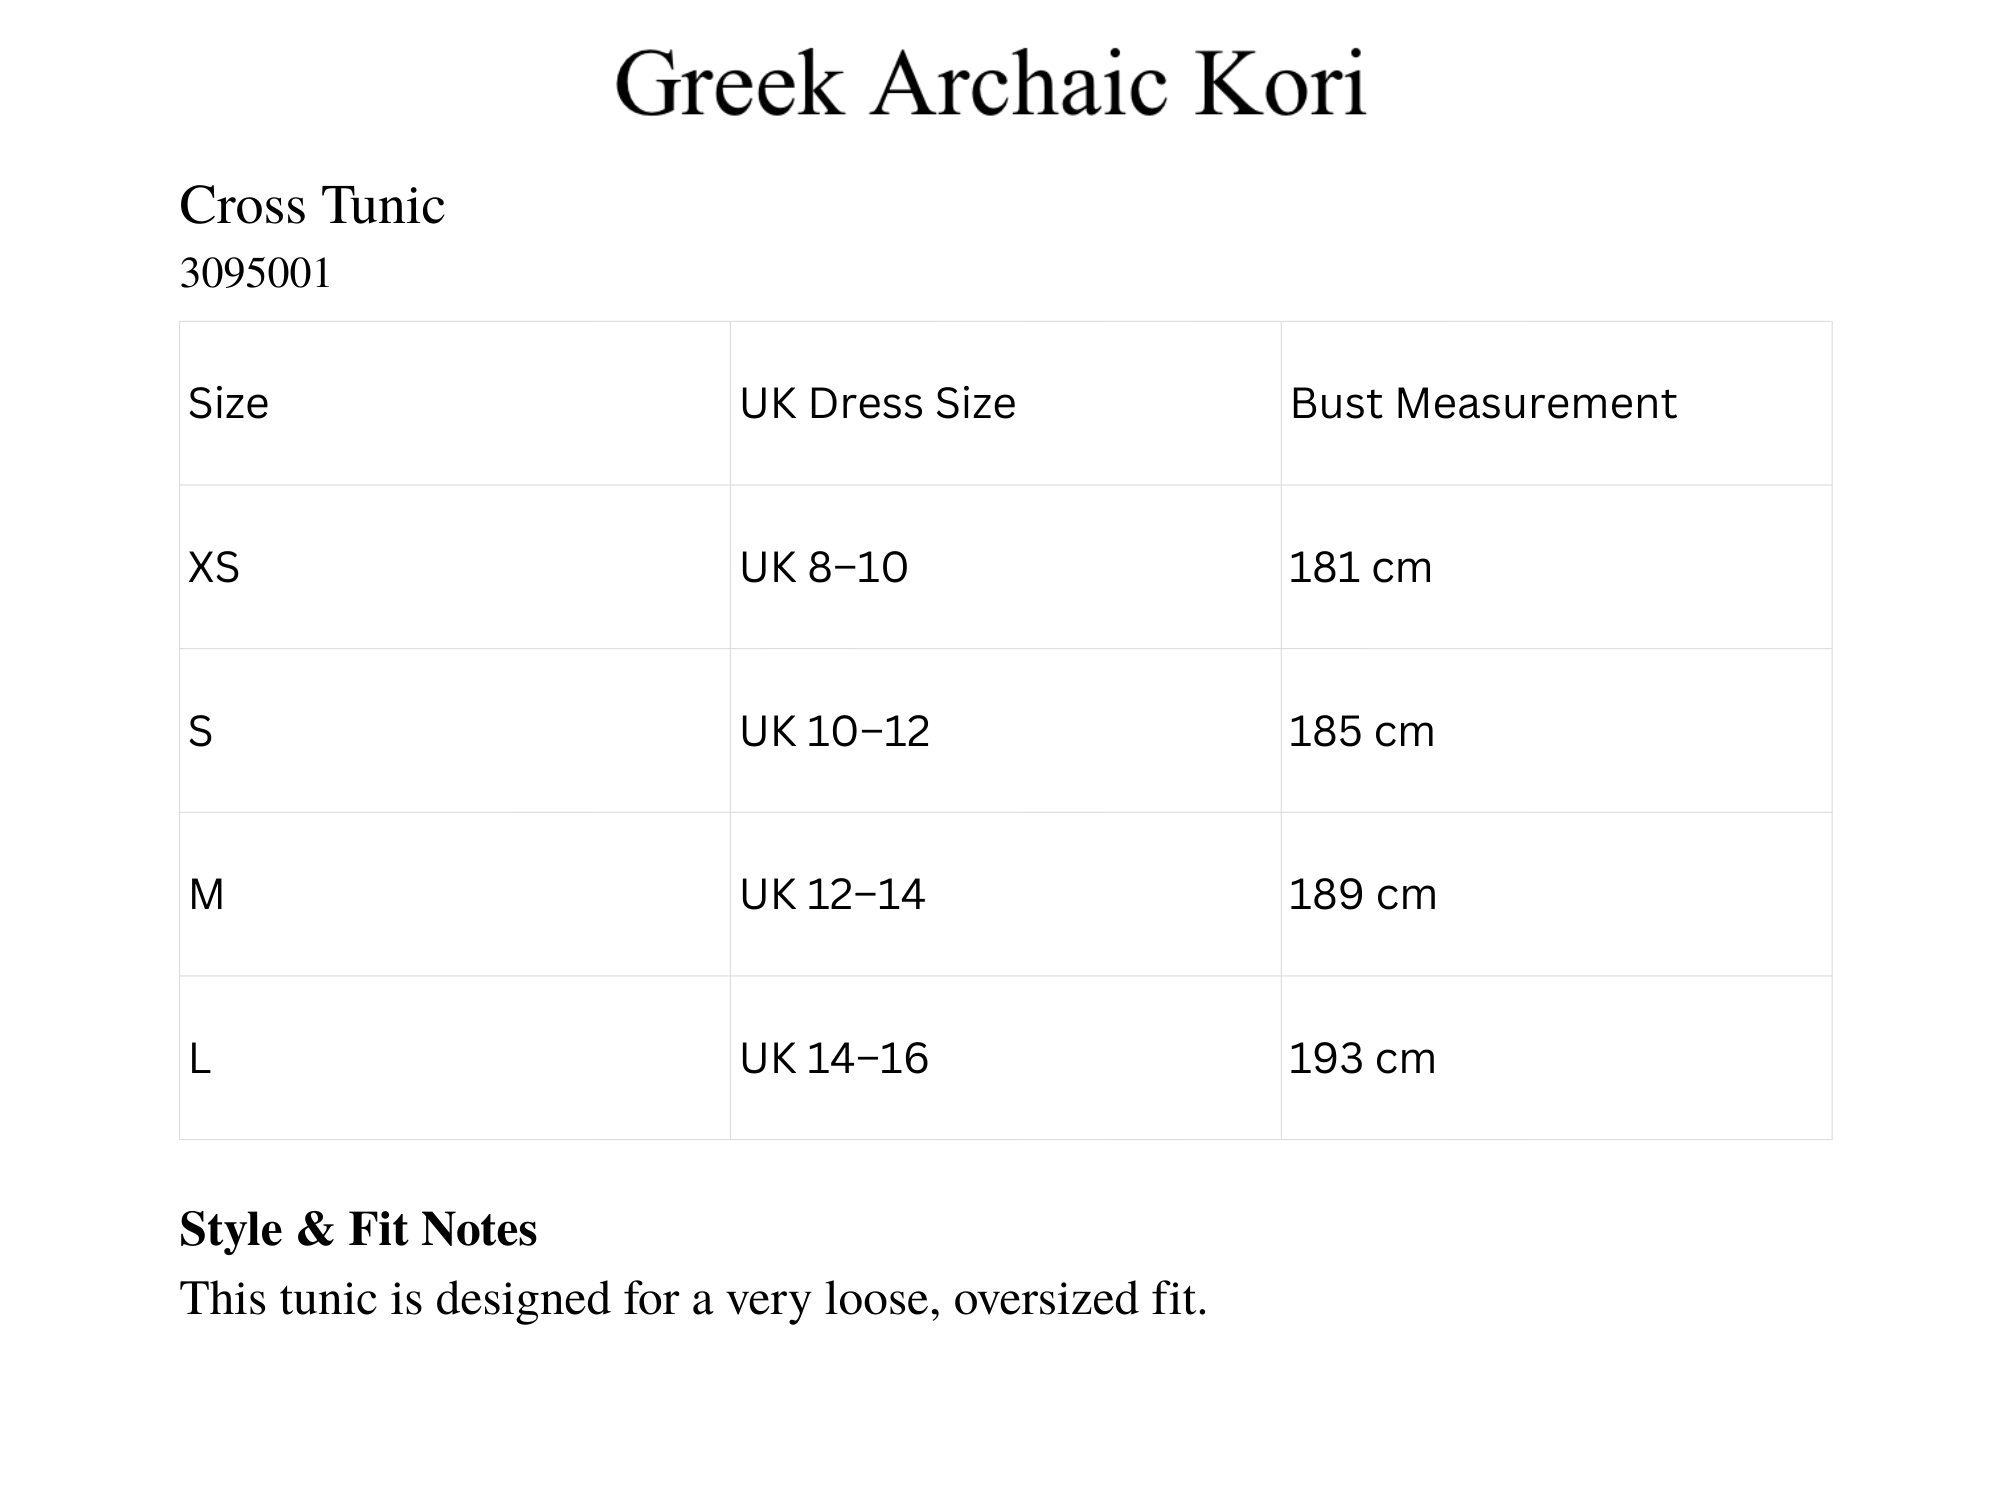2000x1500 pixels.
Task: Click the 193 cm measurement
Action: coord(1362,1059)
